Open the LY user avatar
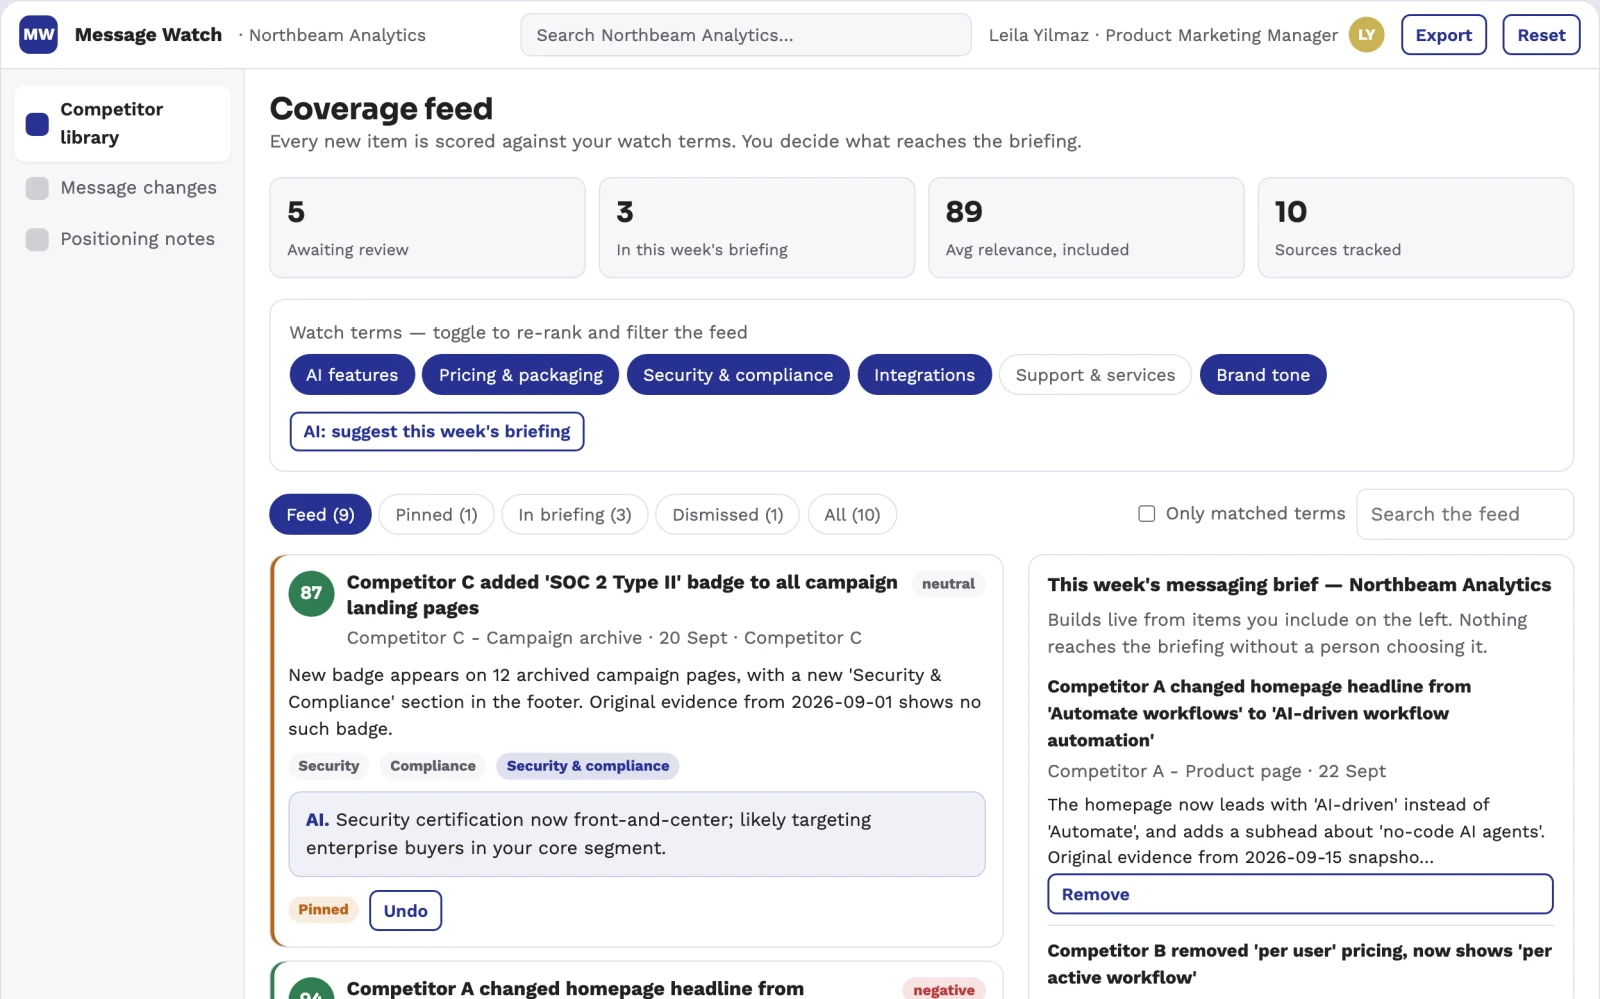Screen dimensions: 1600x999 pyautogui.click(x=1366, y=35)
